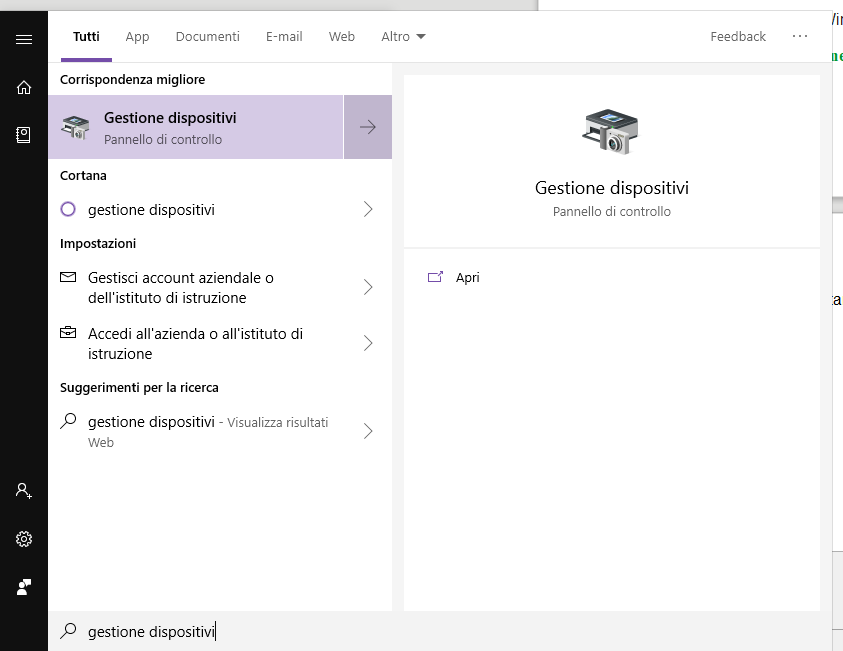Open the Notebook icon in the sidebar
Screen dimensions: 843x651
tap(24, 135)
